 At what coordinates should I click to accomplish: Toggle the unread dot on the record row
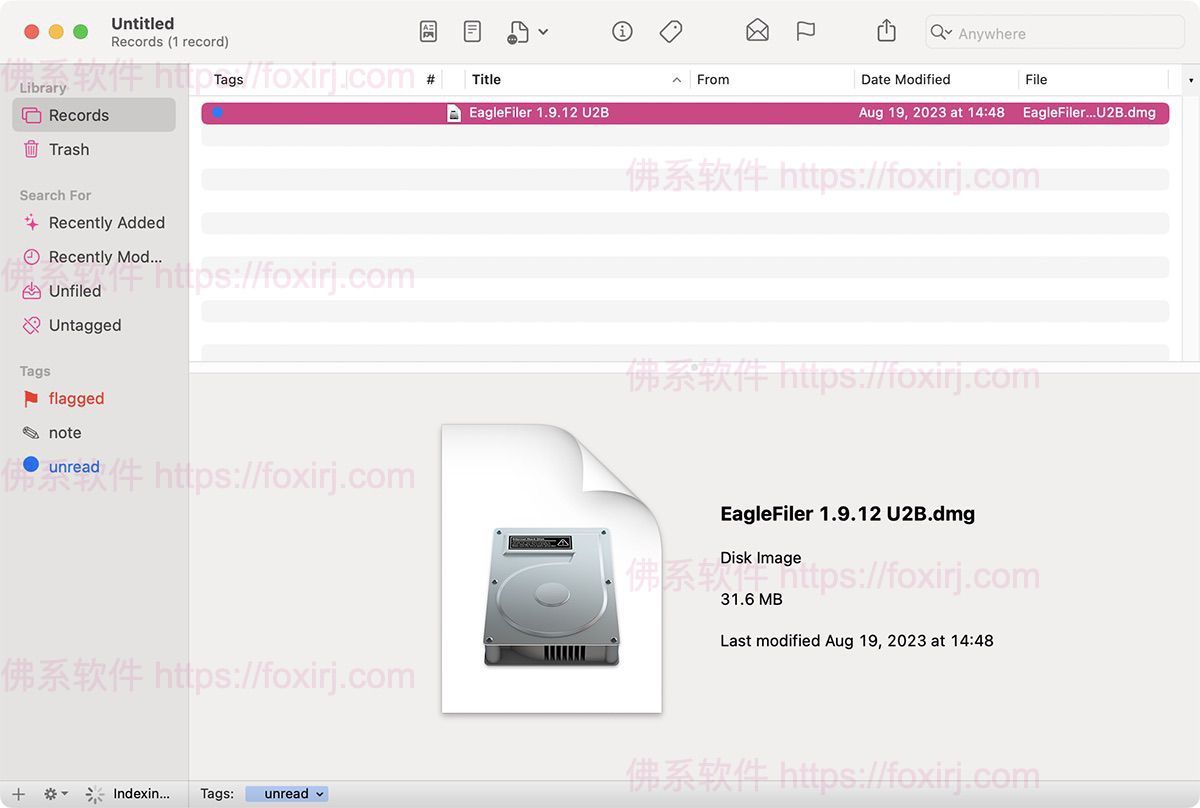click(x=217, y=112)
